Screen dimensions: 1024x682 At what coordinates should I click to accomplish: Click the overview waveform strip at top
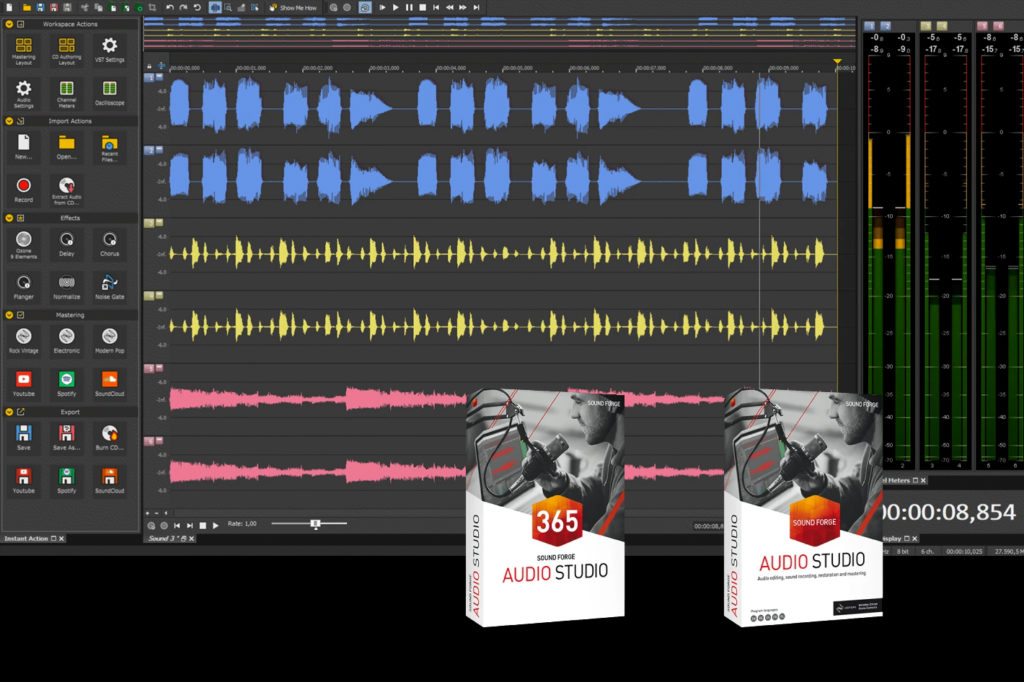click(x=500, y=33)
